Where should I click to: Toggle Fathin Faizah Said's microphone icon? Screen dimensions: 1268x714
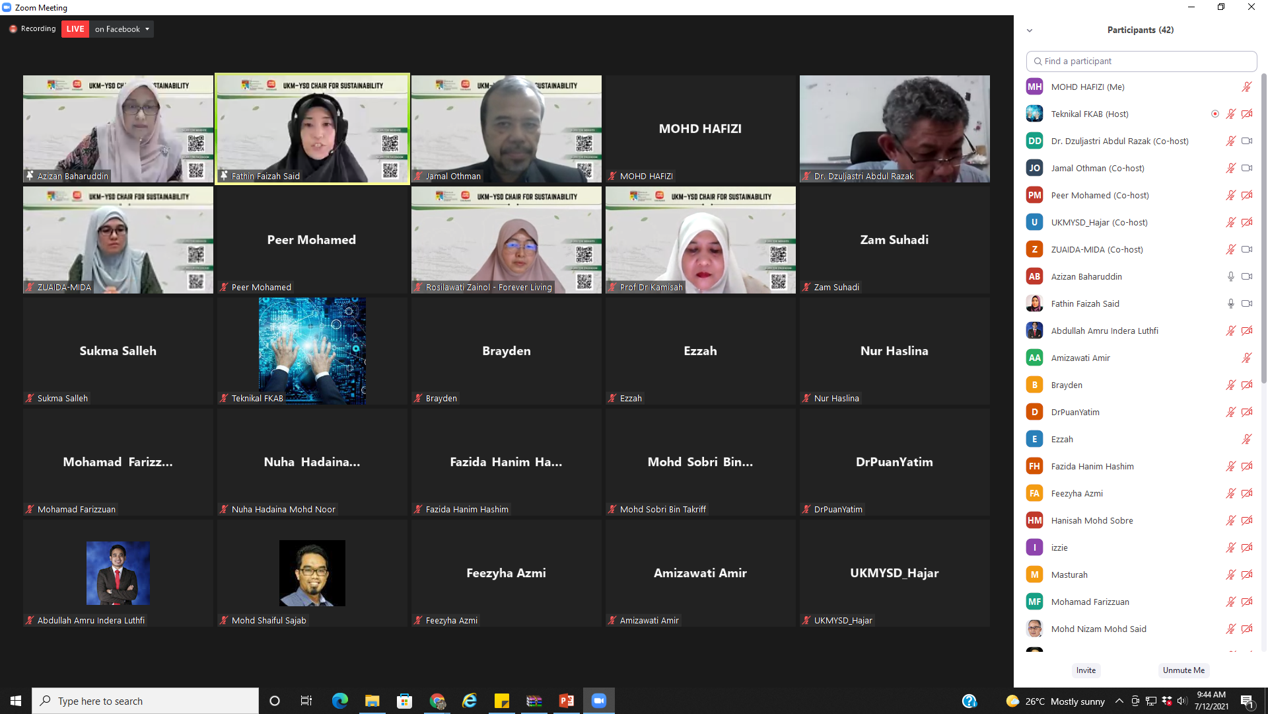(1231, 304)
